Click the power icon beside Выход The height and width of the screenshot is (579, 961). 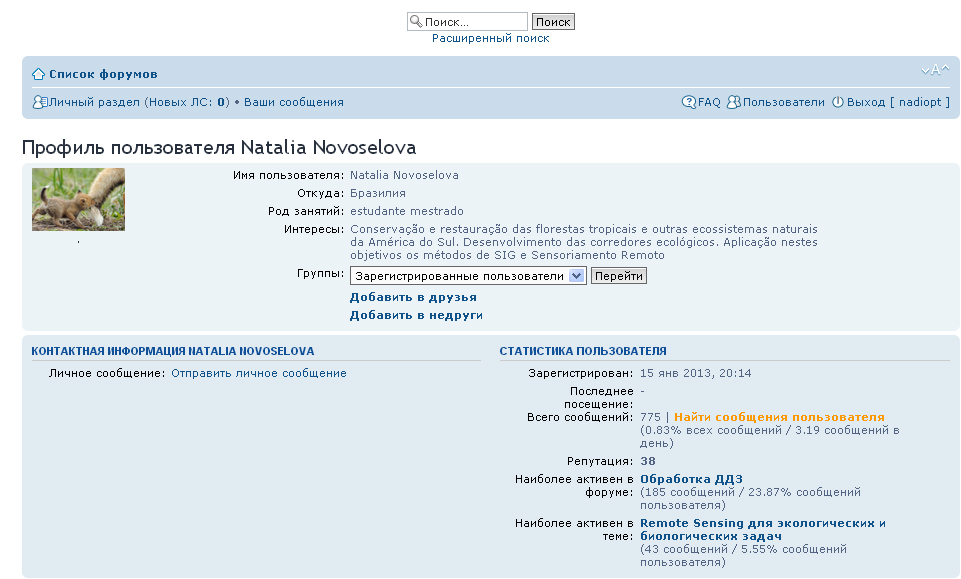838,102
